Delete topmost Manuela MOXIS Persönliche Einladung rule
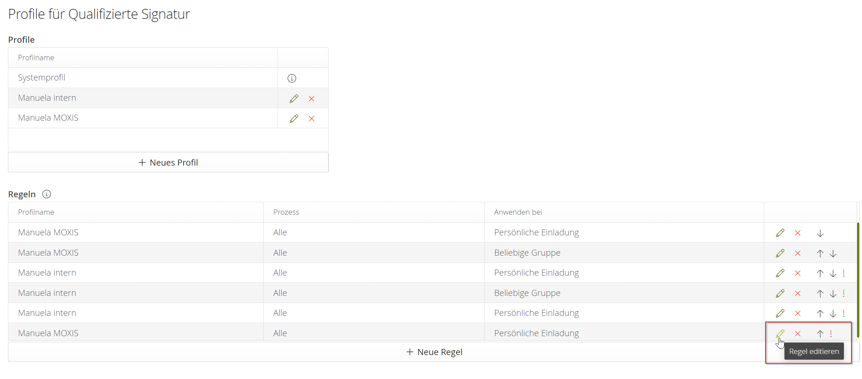 click(x=798, y=233)
